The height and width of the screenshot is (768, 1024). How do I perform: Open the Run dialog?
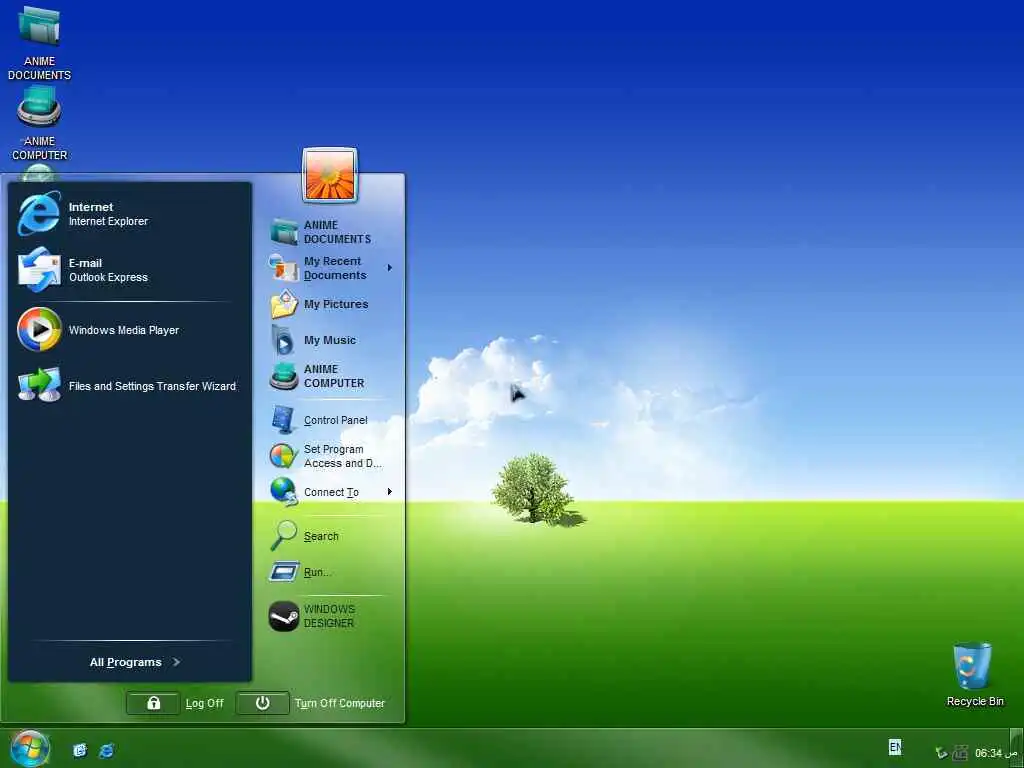point(330,572)
